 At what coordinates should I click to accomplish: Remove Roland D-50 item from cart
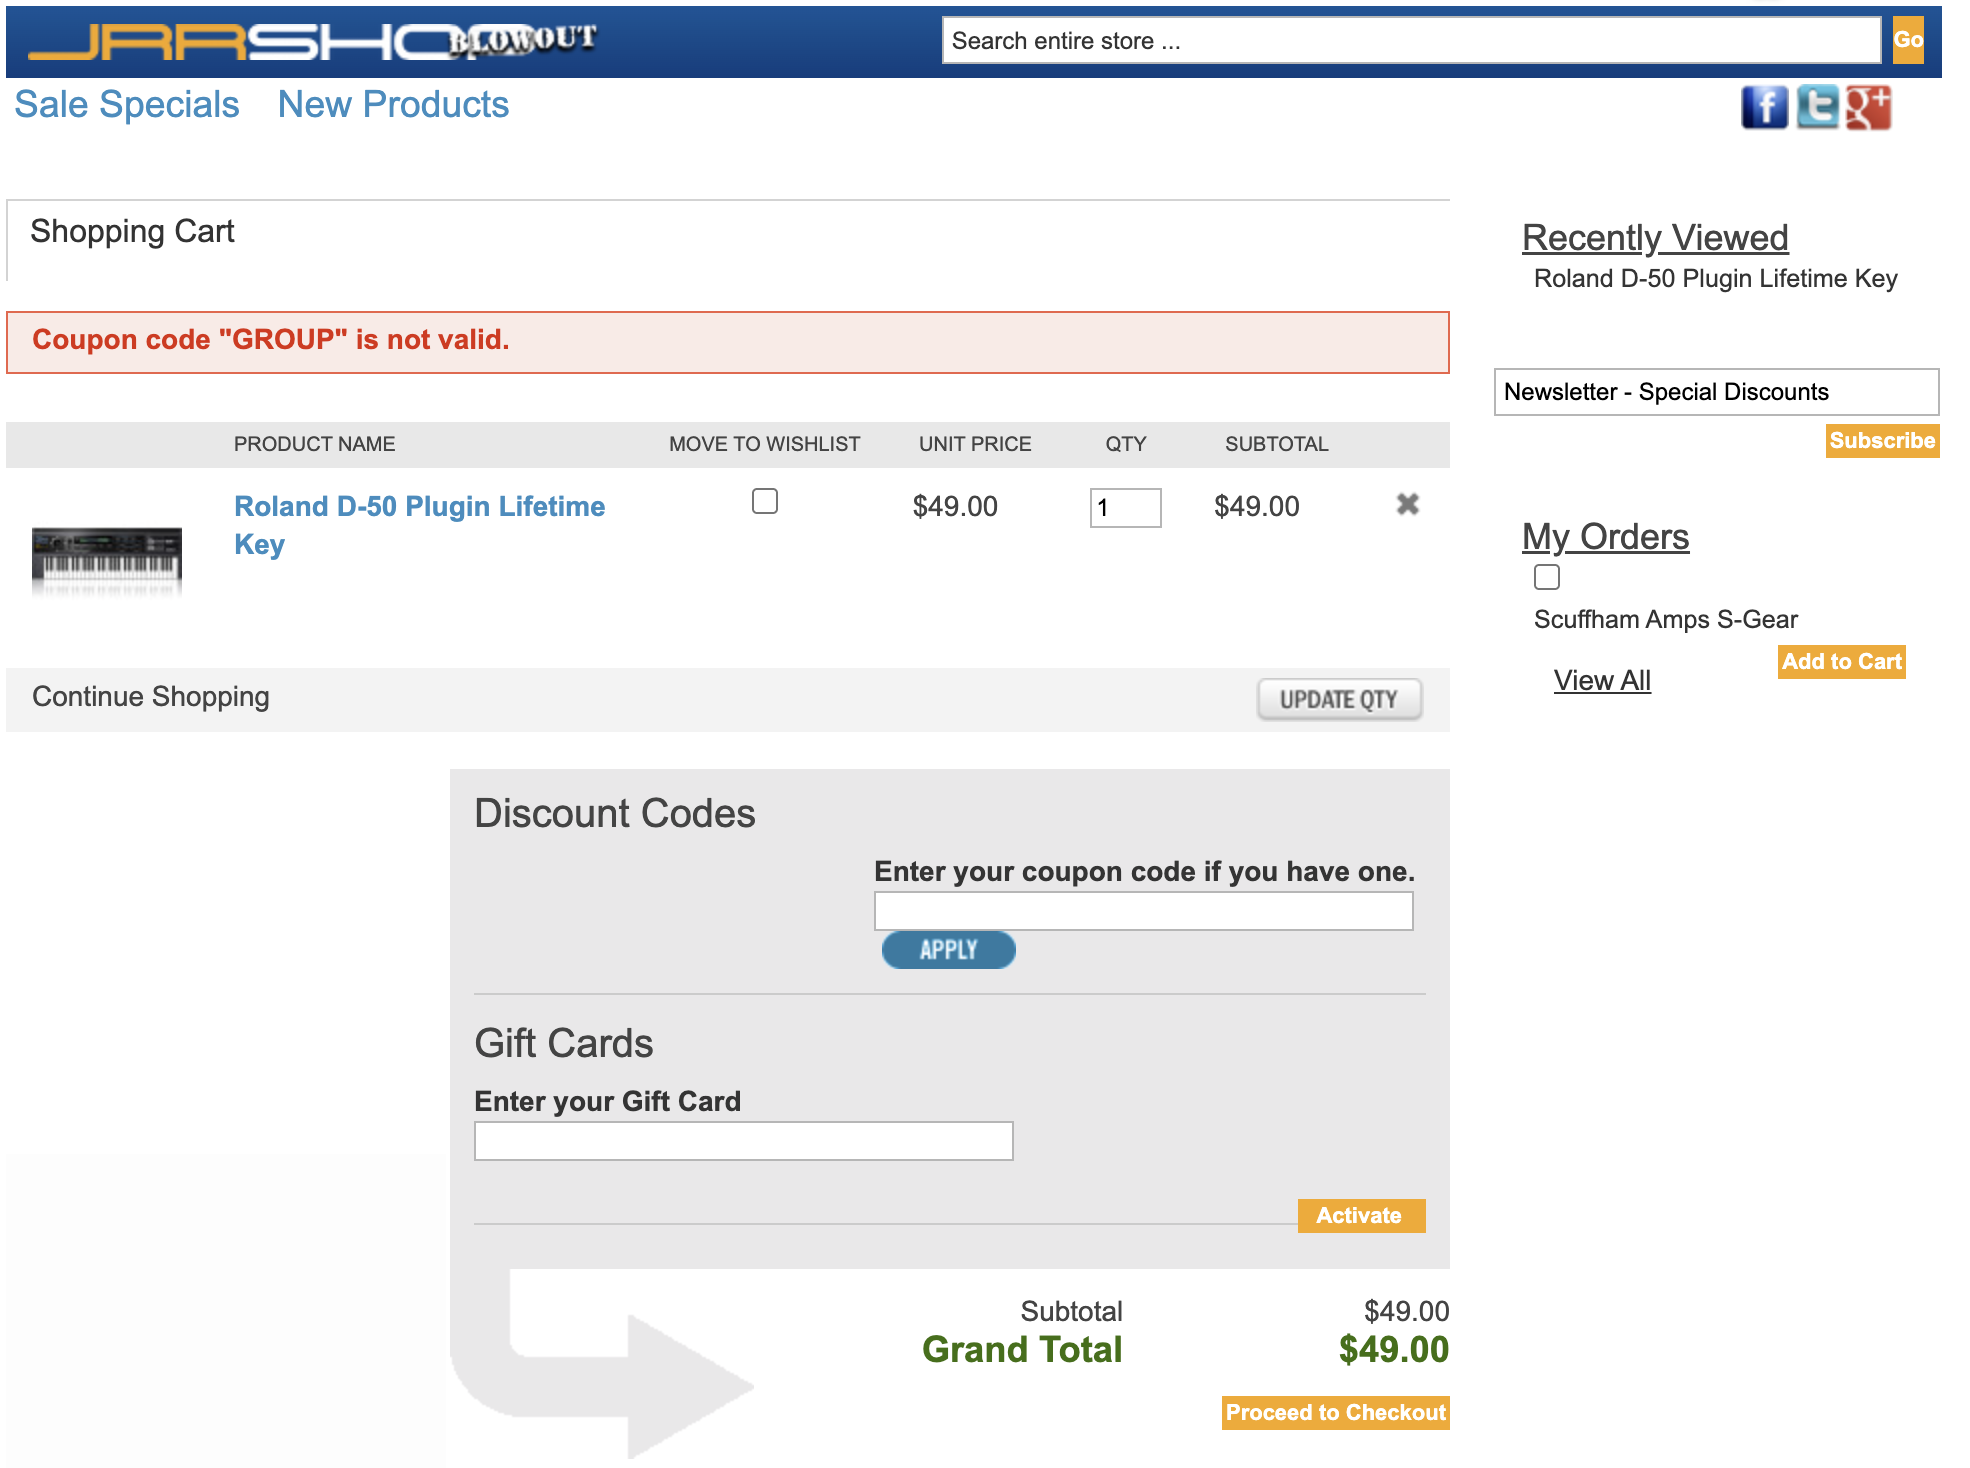click(x=1407, y=505)
